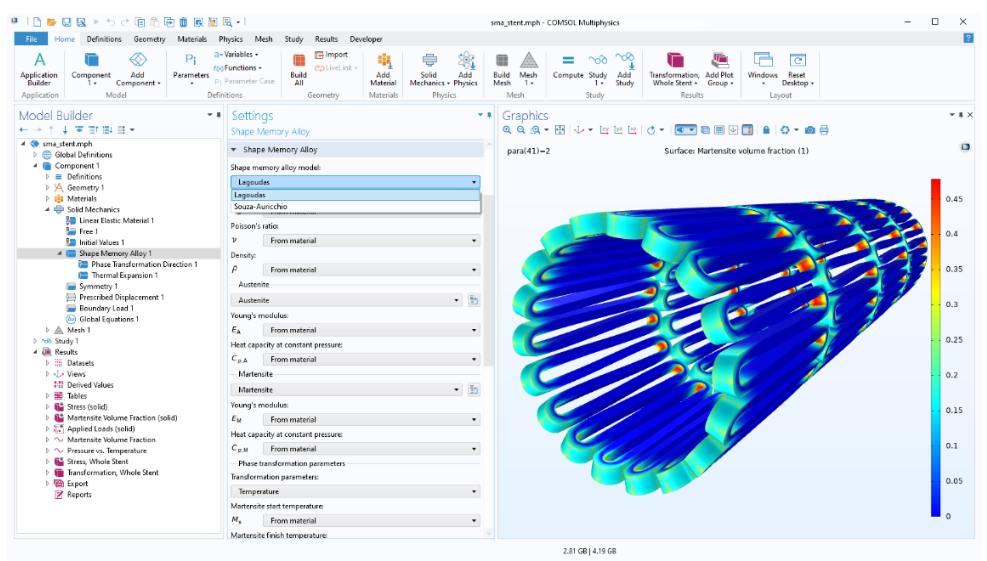Click the Model Builder back arrow
Image resolution: width=987 pixels, height=561 pixels.
pyautogui.click(x=23, y=130)
